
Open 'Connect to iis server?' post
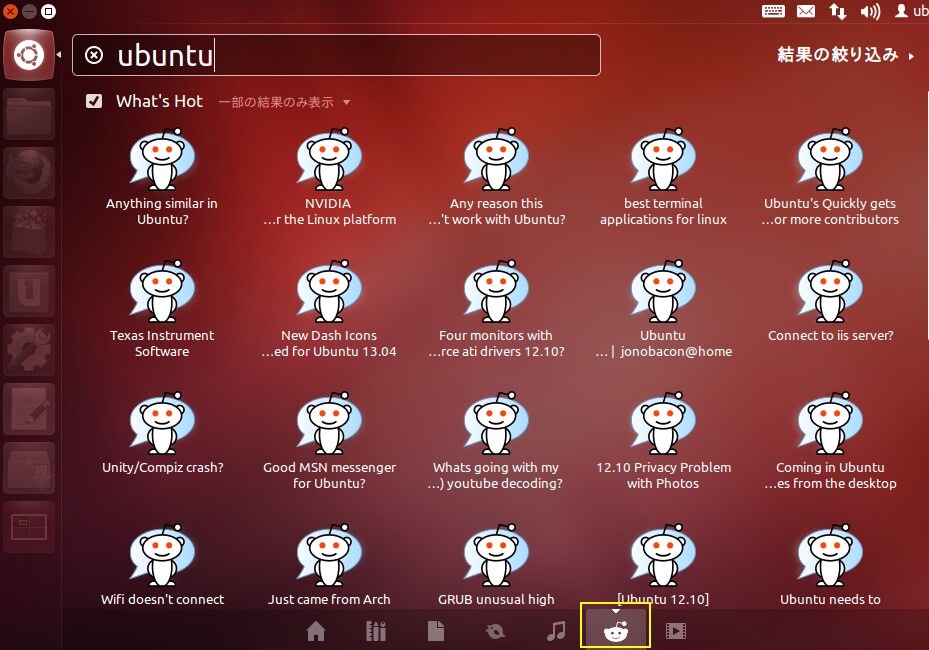point(830,302)
